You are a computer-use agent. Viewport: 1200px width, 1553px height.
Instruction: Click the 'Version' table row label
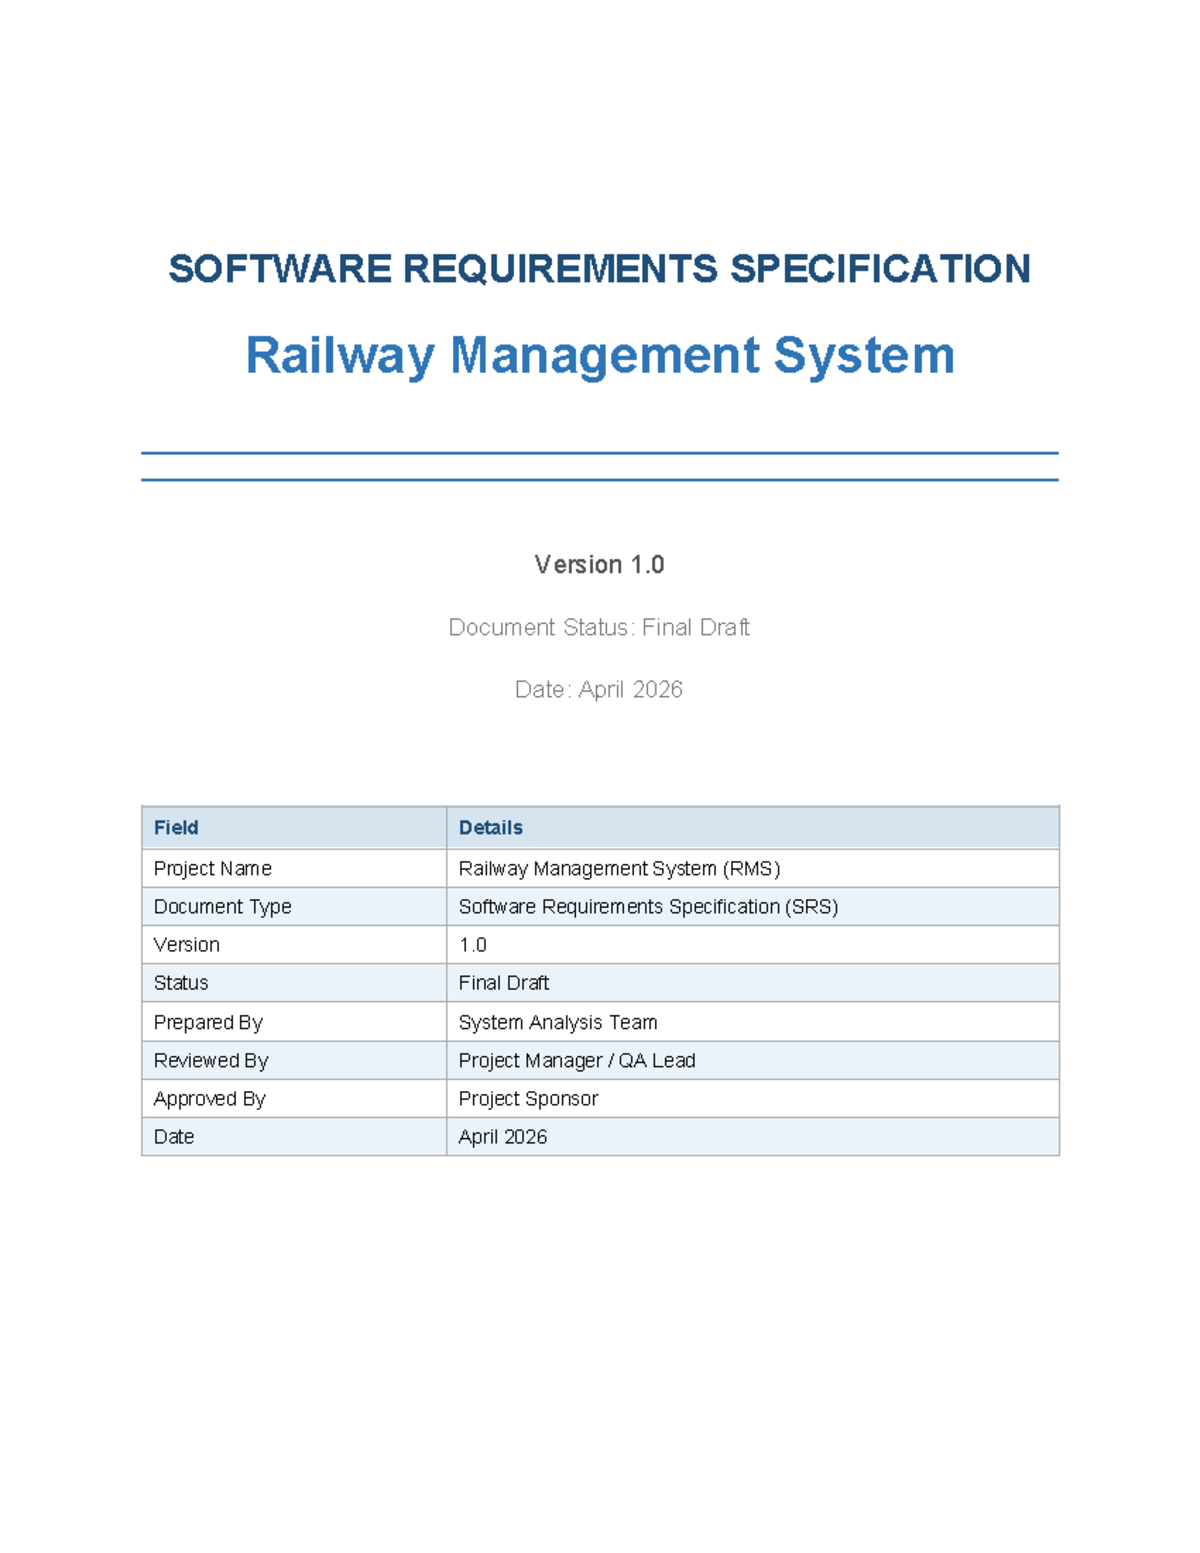(x=294, y=944)
